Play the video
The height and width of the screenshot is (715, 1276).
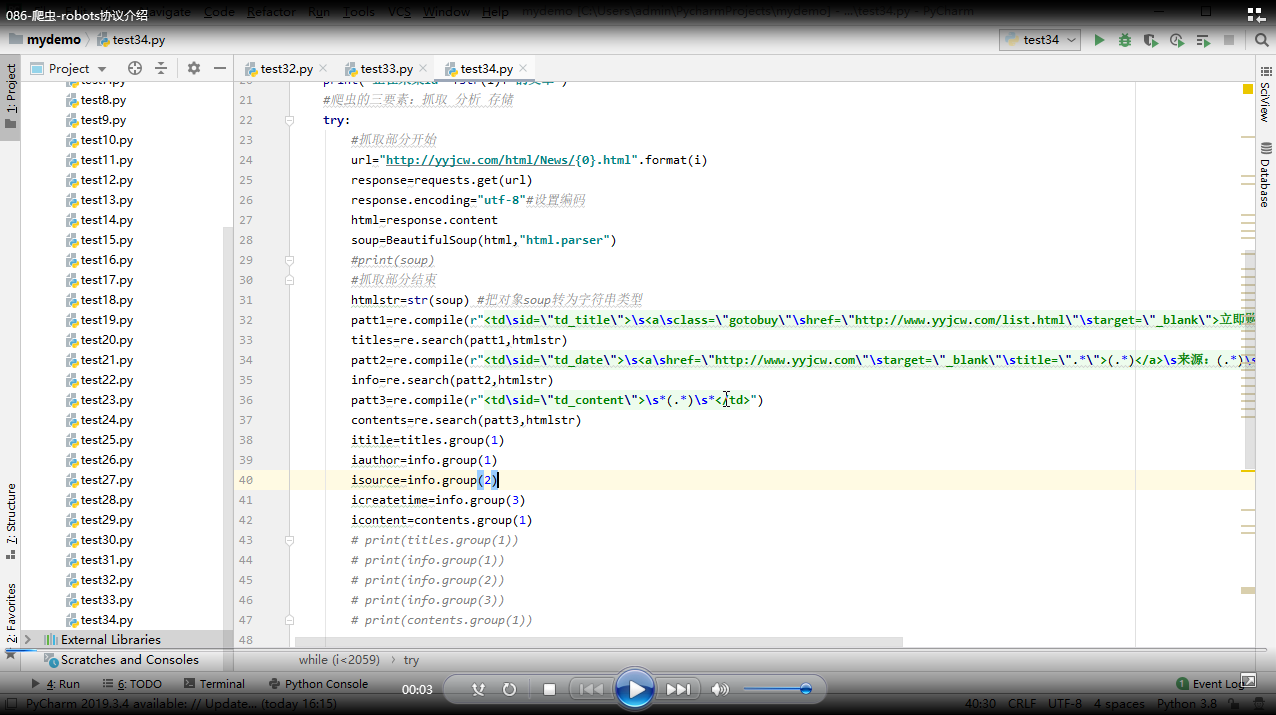(x=635, y=689)
